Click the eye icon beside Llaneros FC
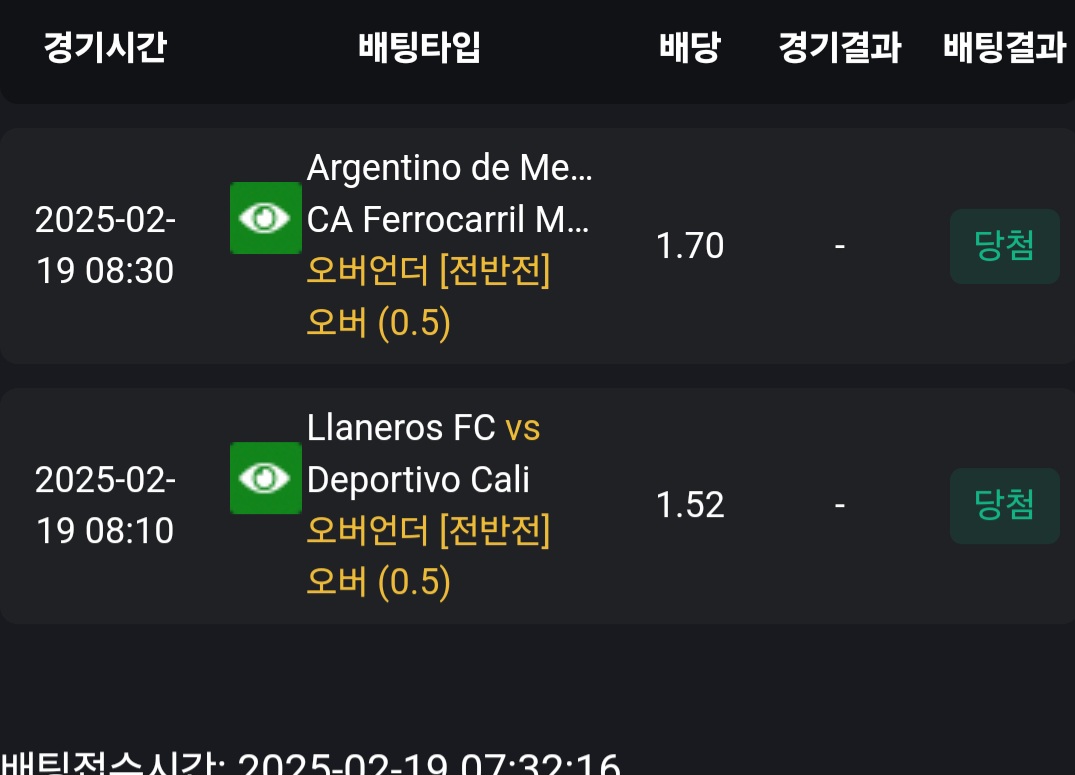Image resolution: width=1075 pixels, height=775 pixels. [x=265, y=478]
